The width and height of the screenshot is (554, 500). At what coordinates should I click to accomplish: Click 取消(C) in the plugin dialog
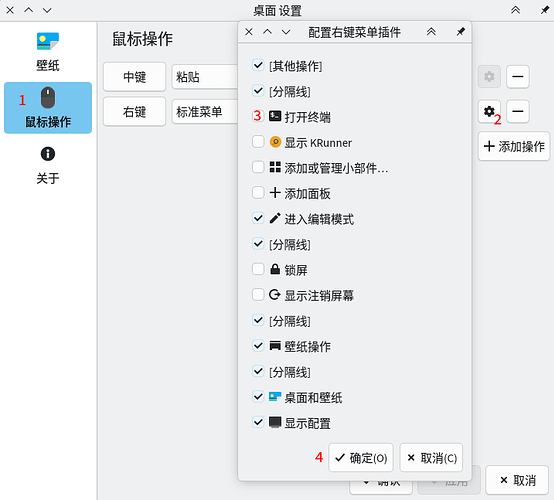coord(431,458)
